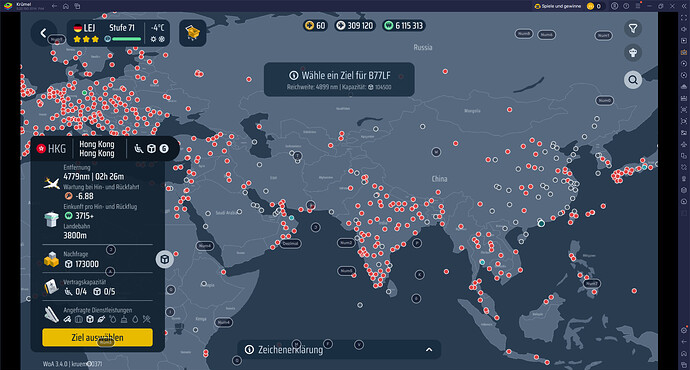
Task: Click the passenger icon in HKG header
Action: coord(139,149)
